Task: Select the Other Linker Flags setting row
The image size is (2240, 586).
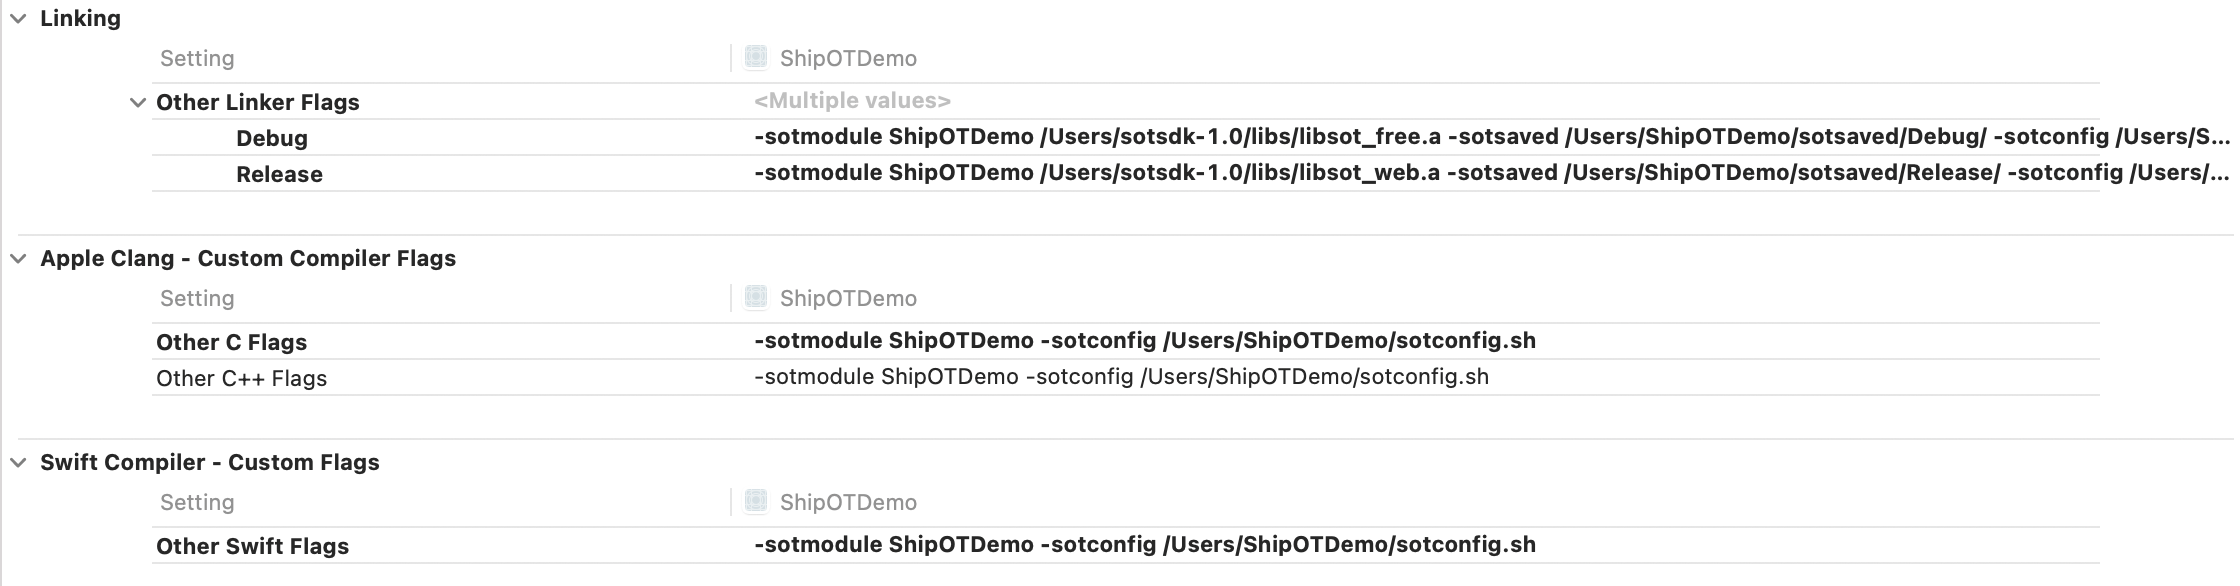Action: (x=1126, y=102)
